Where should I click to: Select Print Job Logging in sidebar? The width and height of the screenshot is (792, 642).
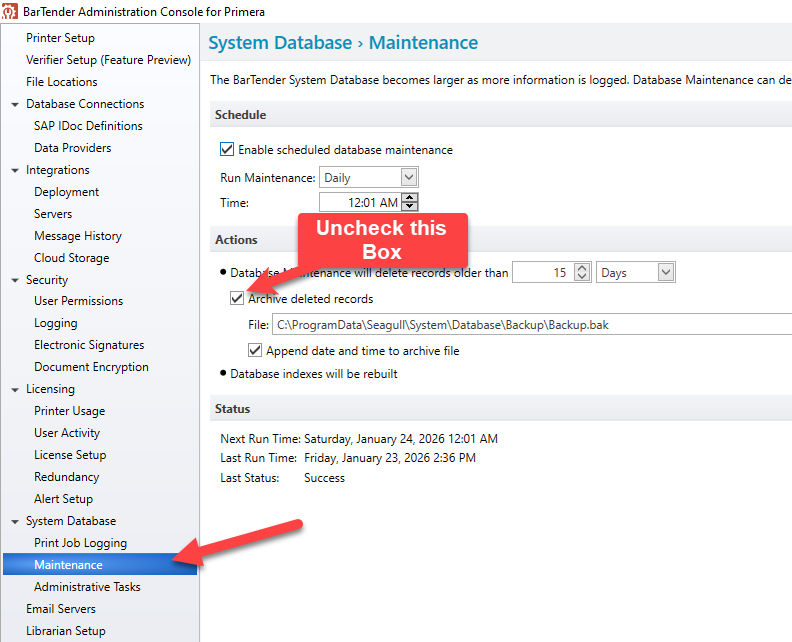click(x=80, y=543)
